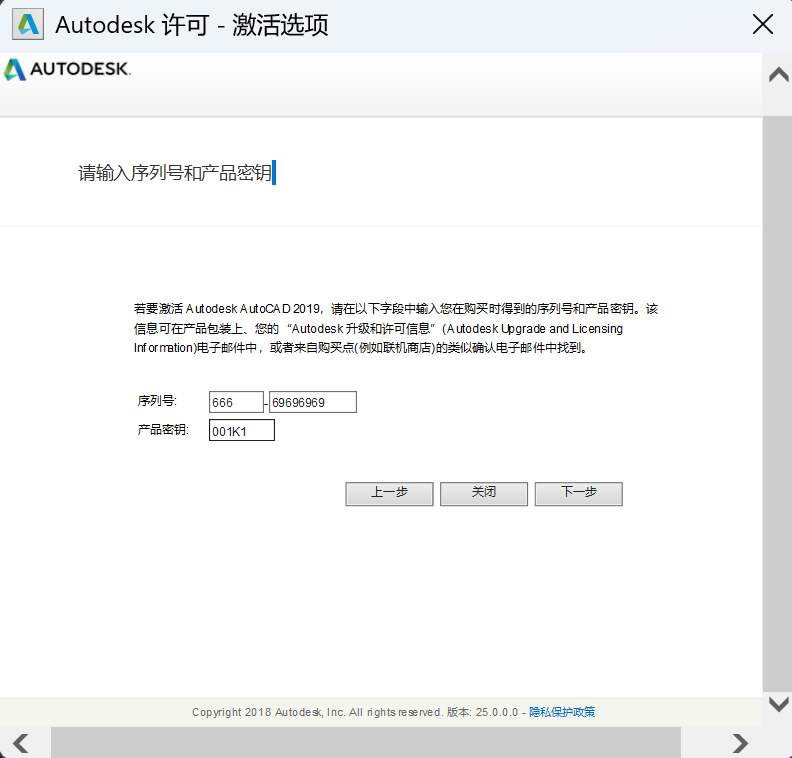Click the copyright 2018 Autodesk text

(317, 713)
